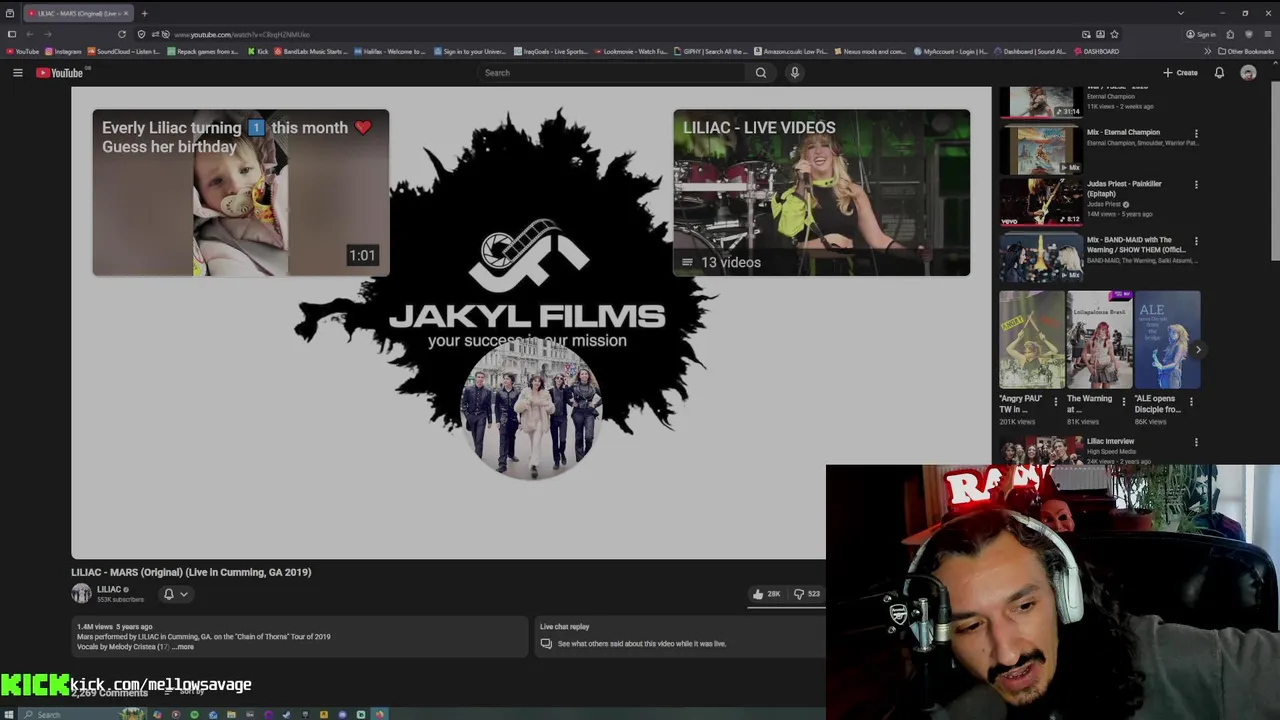This screenshot has width=1280, height=720.
Task: Click the YouTube logo to go home
Action: (62, 73)
